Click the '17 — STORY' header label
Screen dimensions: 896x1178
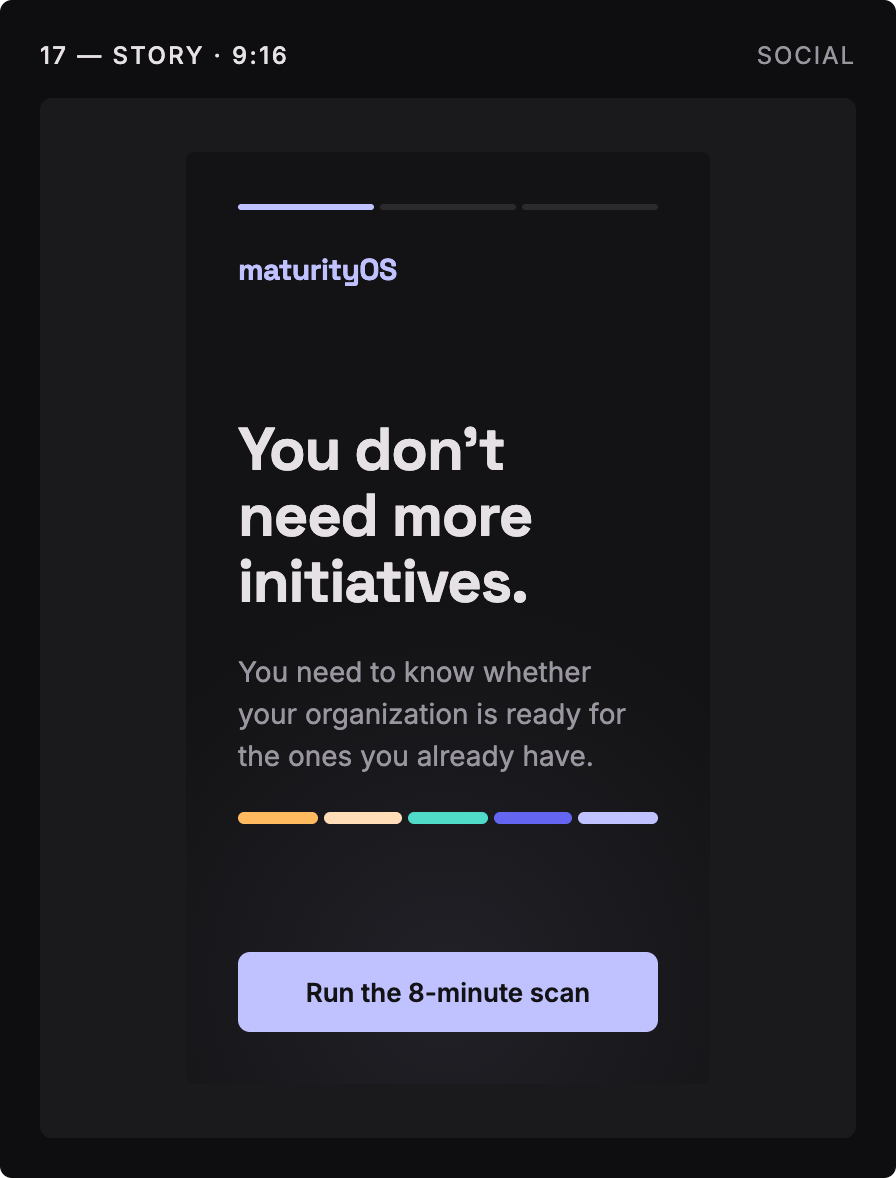[x=122, y=56]
